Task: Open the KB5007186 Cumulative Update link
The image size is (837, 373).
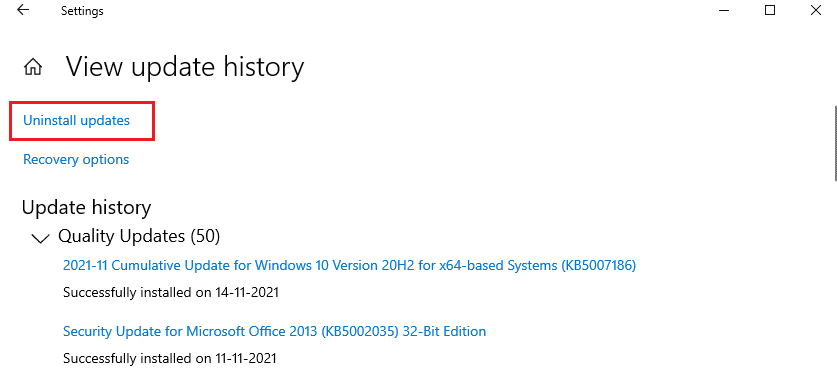Action: 349,265
